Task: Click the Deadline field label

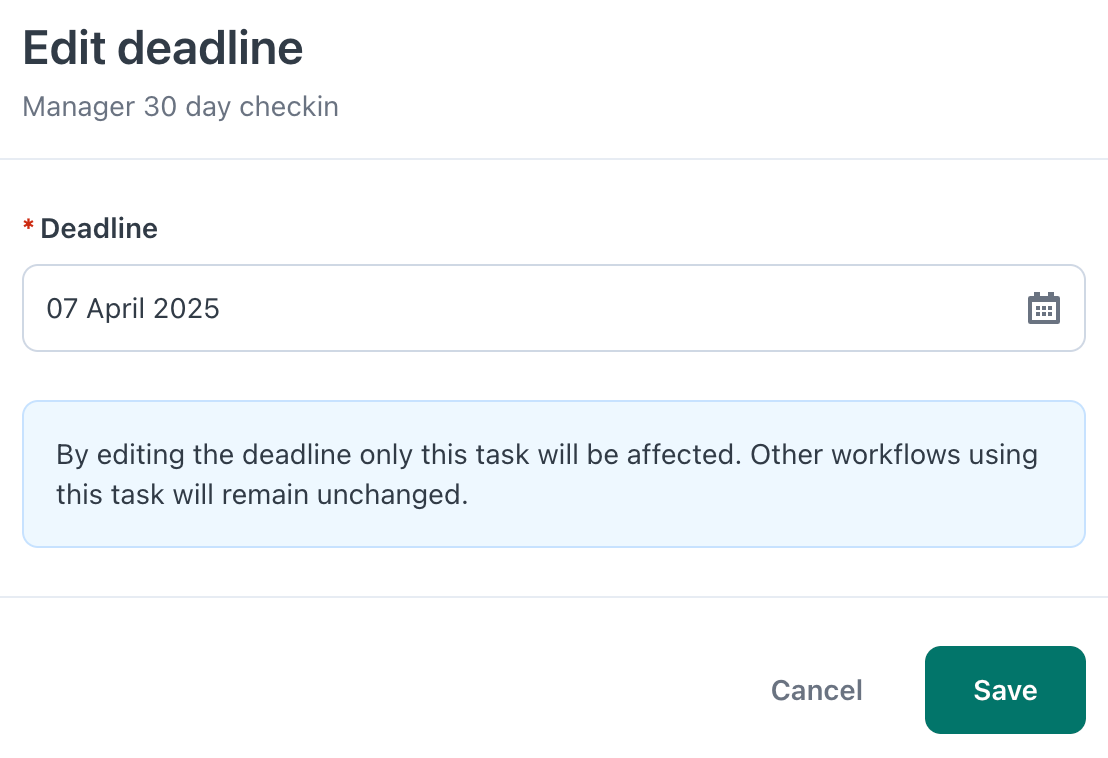Action: pos(99,228)
